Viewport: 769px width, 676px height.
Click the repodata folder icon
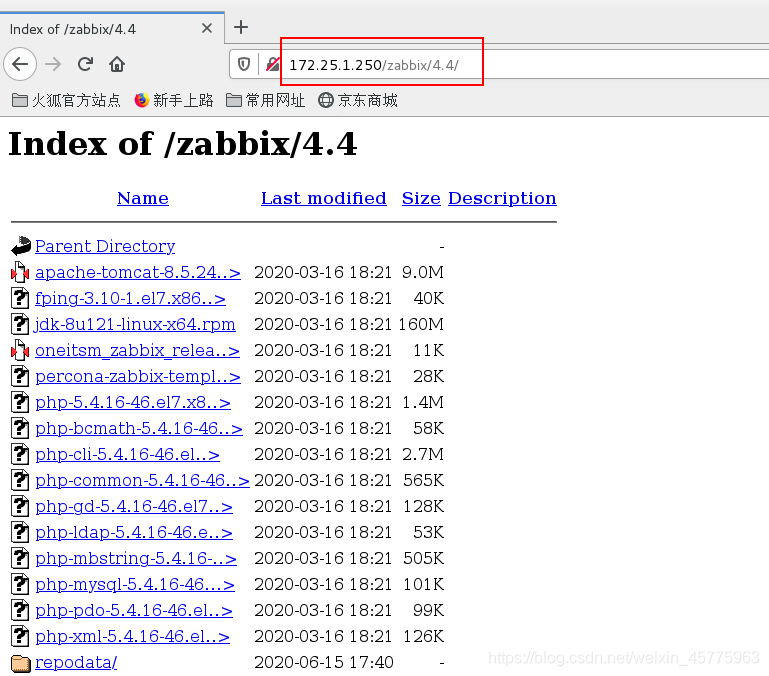21,663
